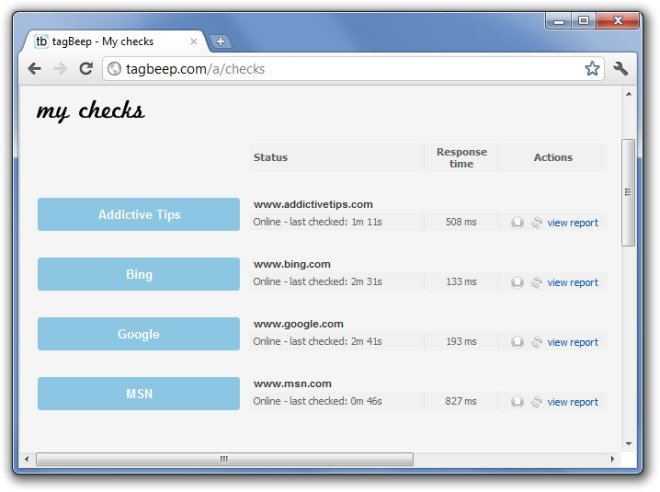660x492 pixels.
Task: Click the Actions column header
Action: pyautogui.click(x=553, y=157)
